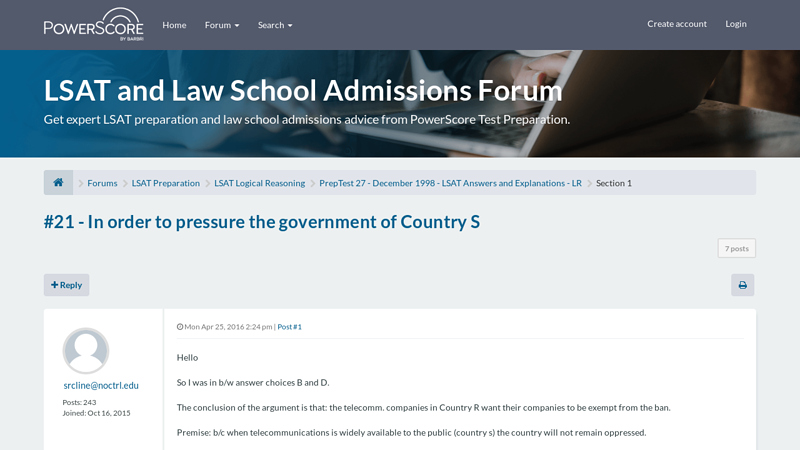800x450 pixels.
Task: Click the clock icon beside the post date
Action: pos(180,327)
